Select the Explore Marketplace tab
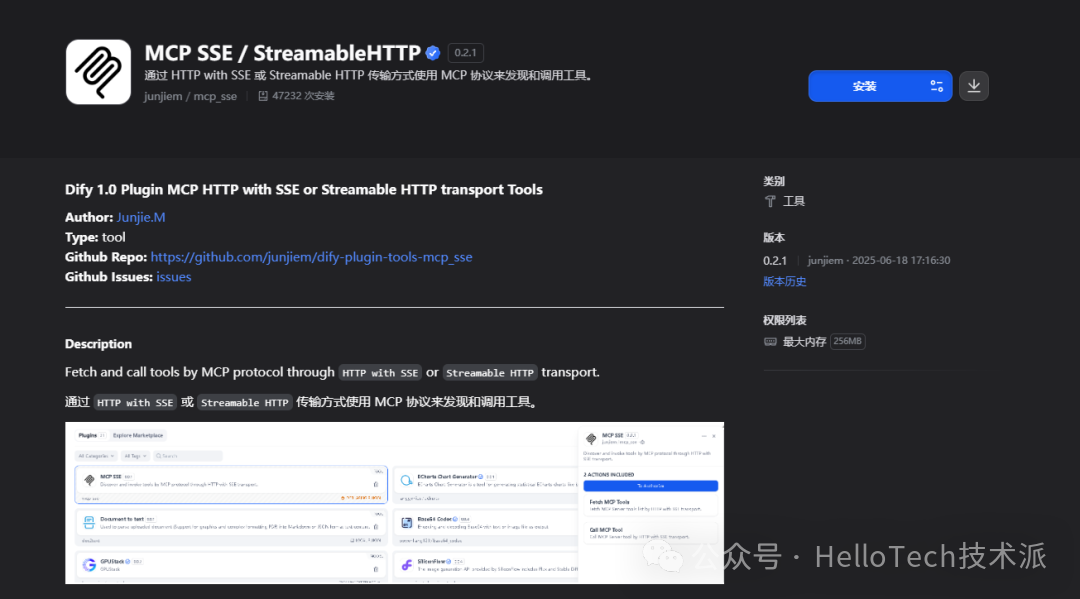This screenshot has height=599, width=1080. coord(138,434)
